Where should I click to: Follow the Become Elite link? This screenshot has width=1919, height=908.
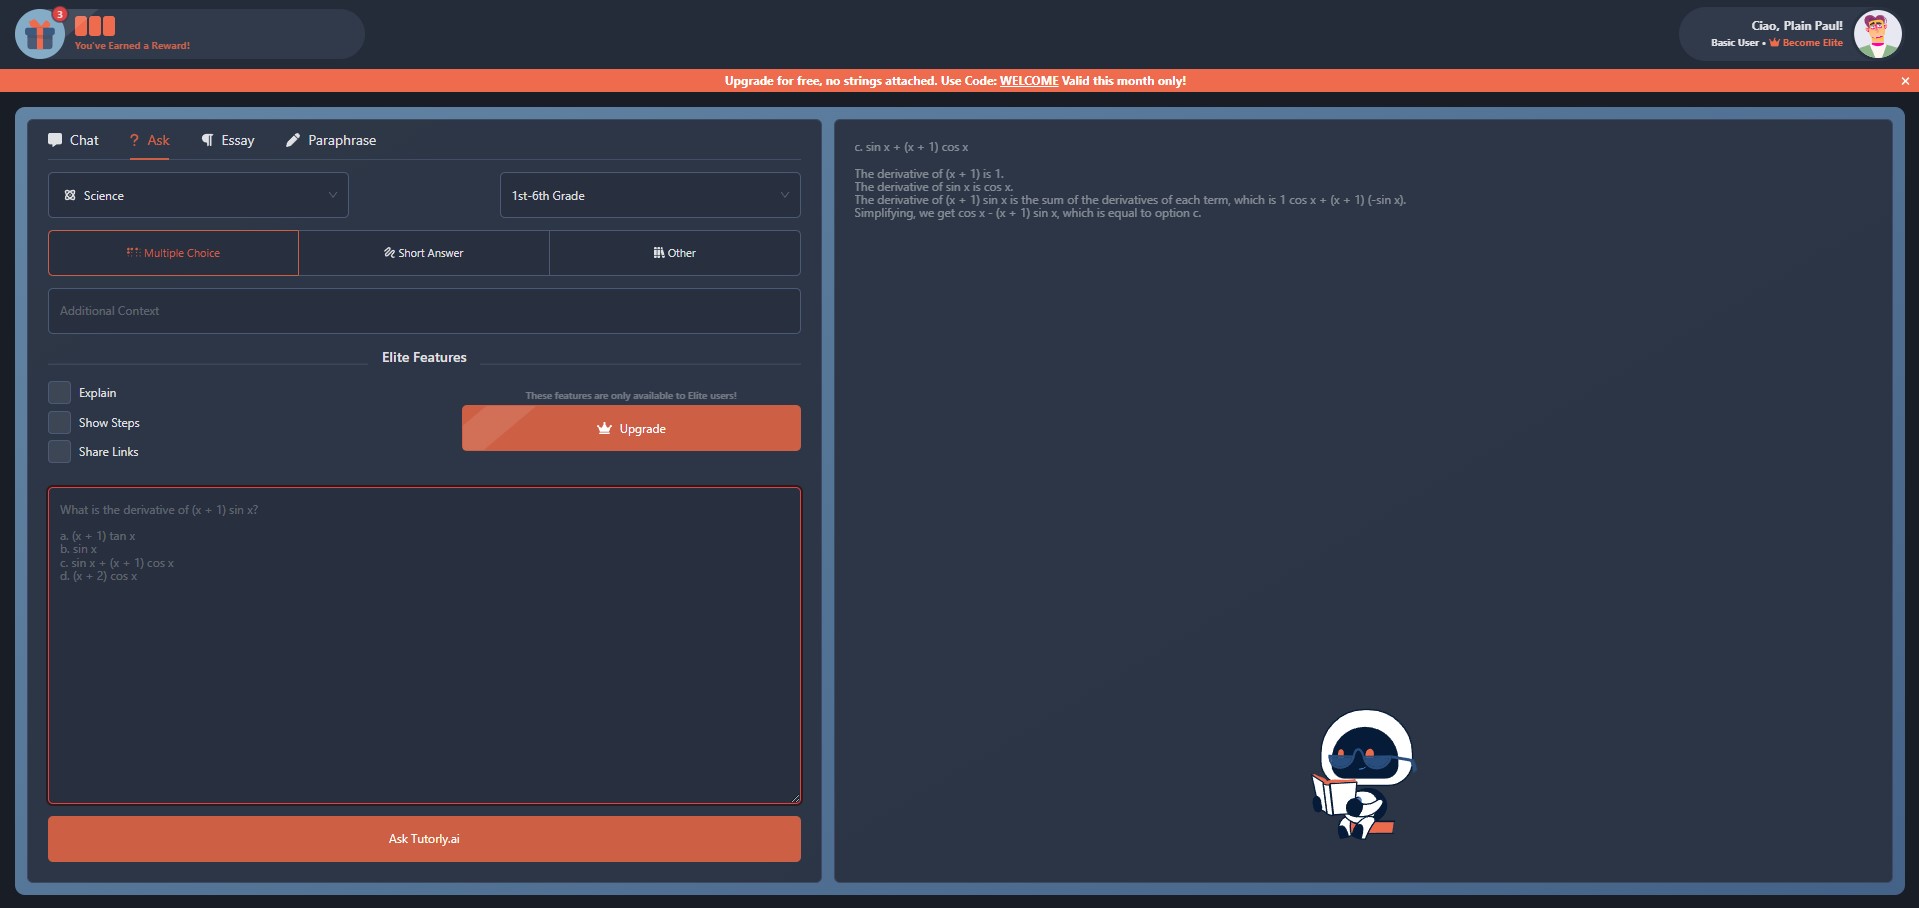click(1806, 43)
